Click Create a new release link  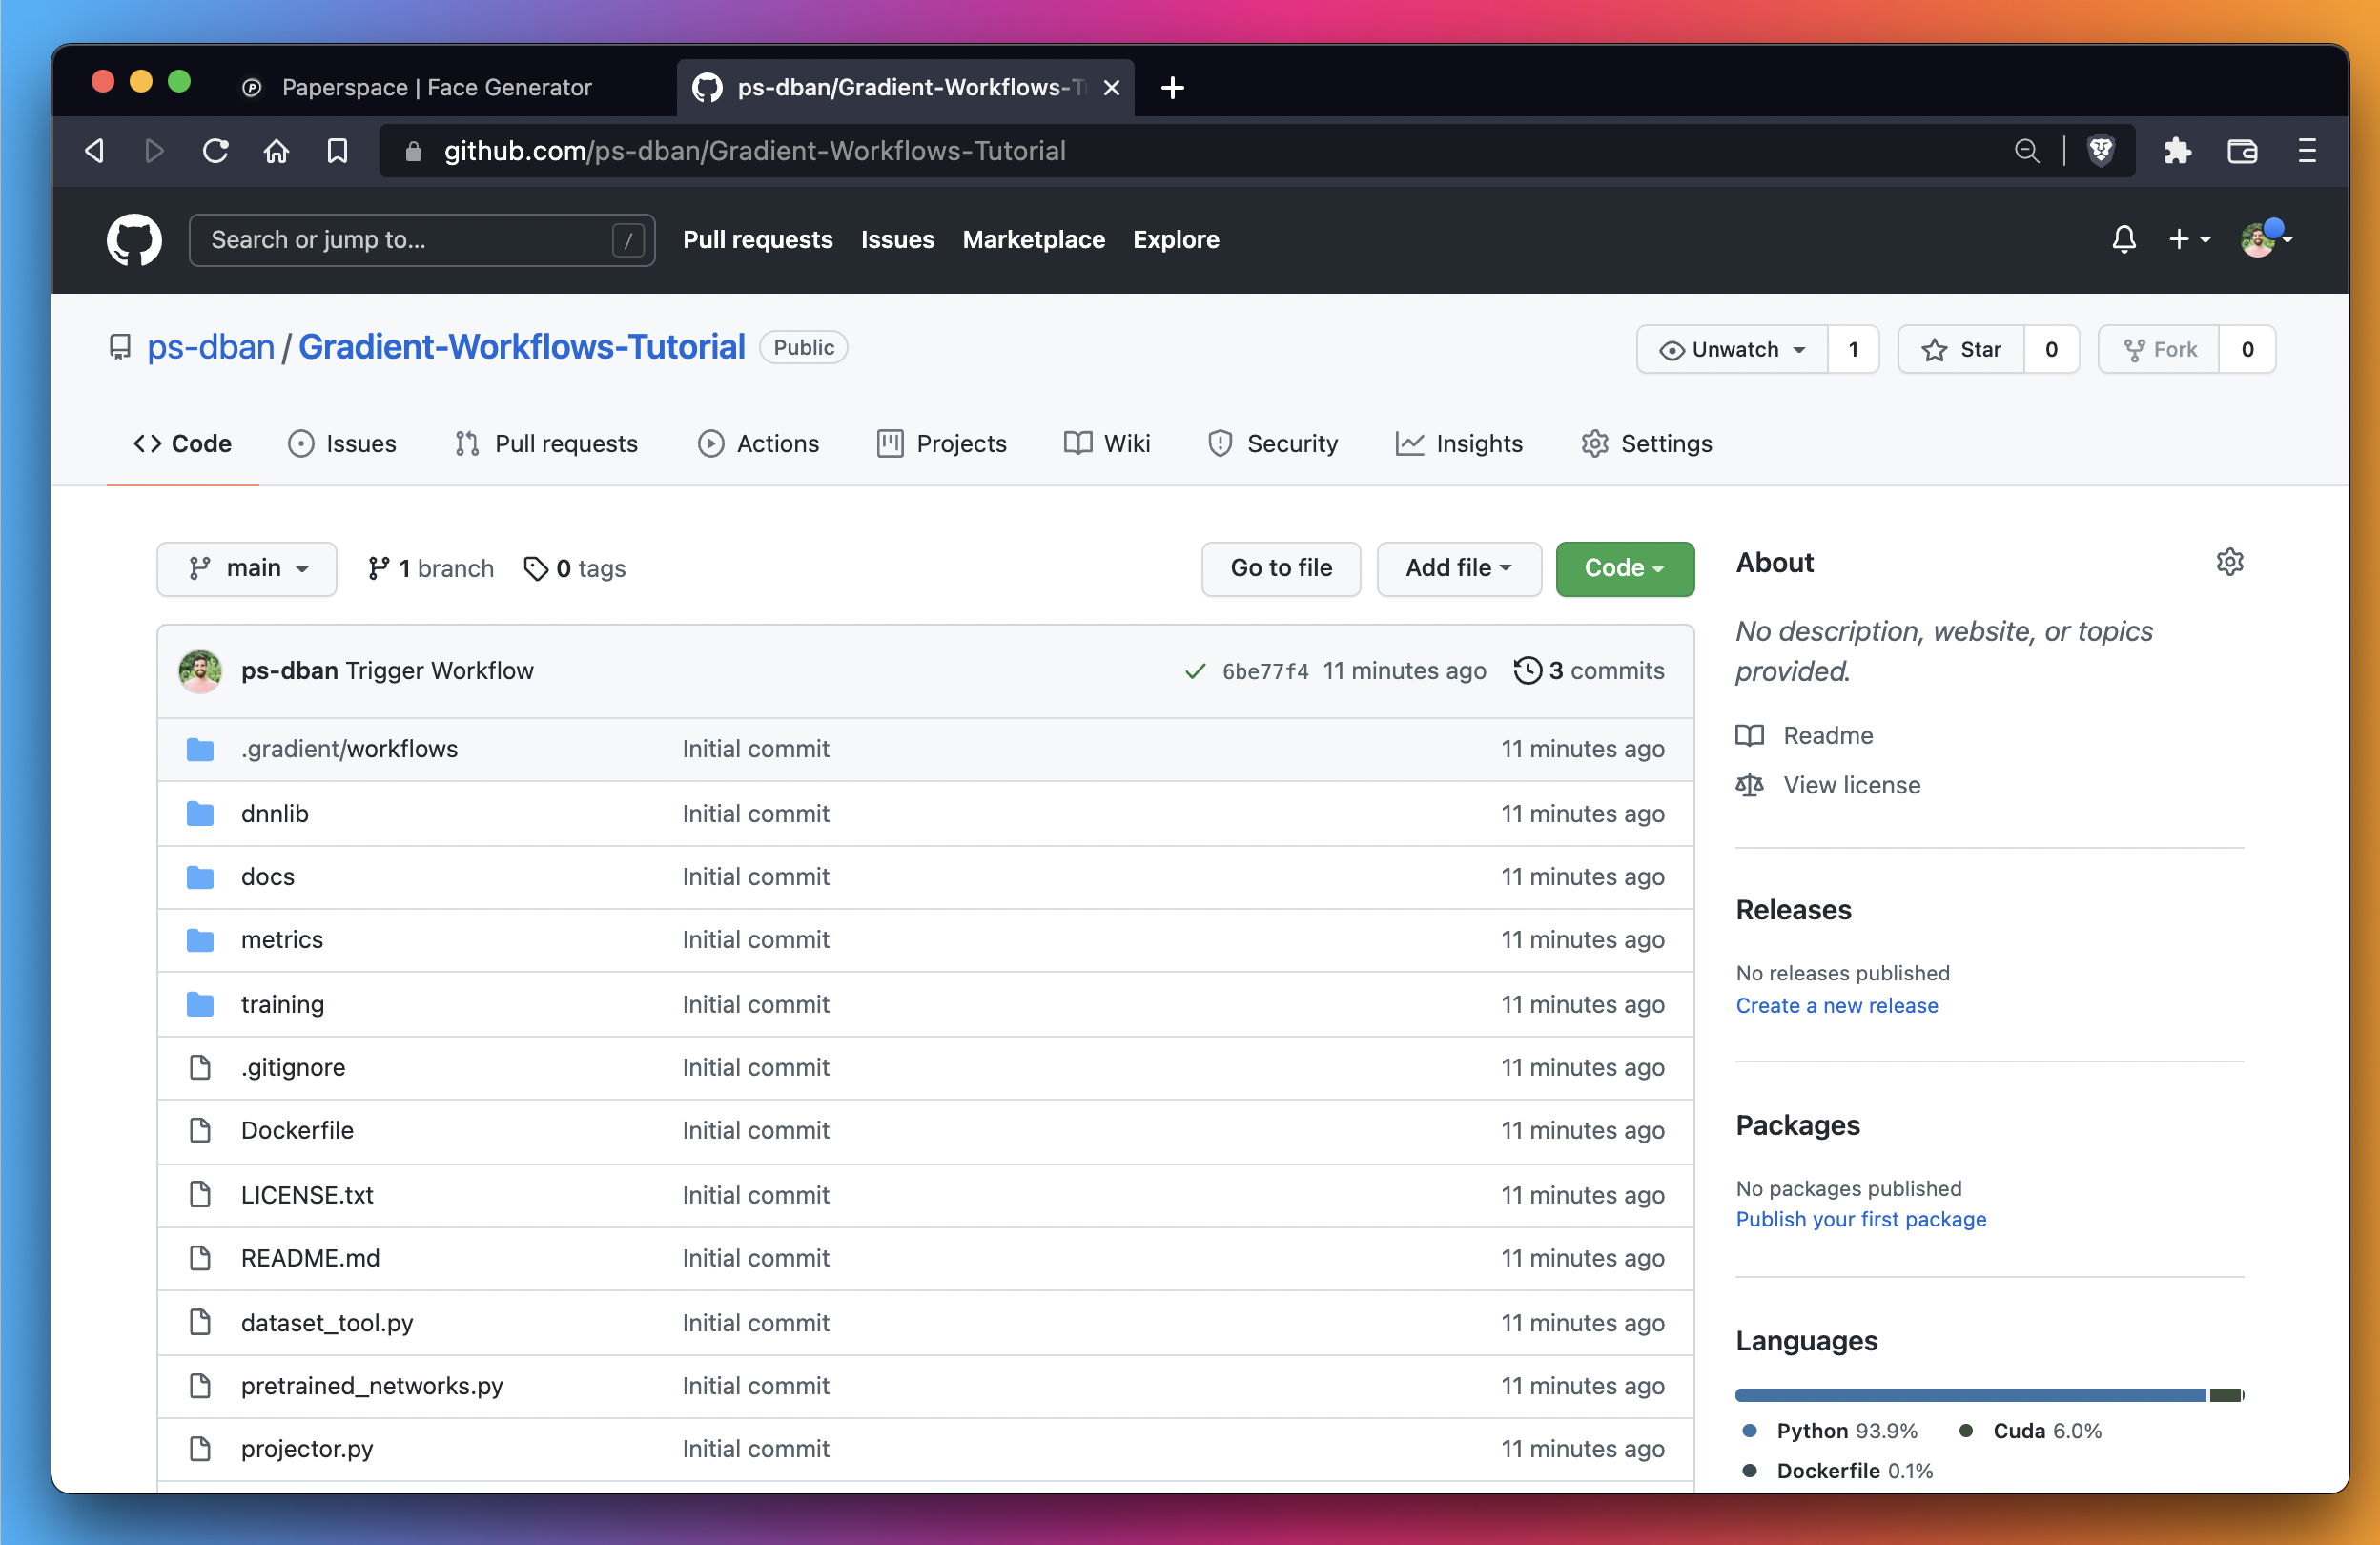[x=1836, y=1005]
